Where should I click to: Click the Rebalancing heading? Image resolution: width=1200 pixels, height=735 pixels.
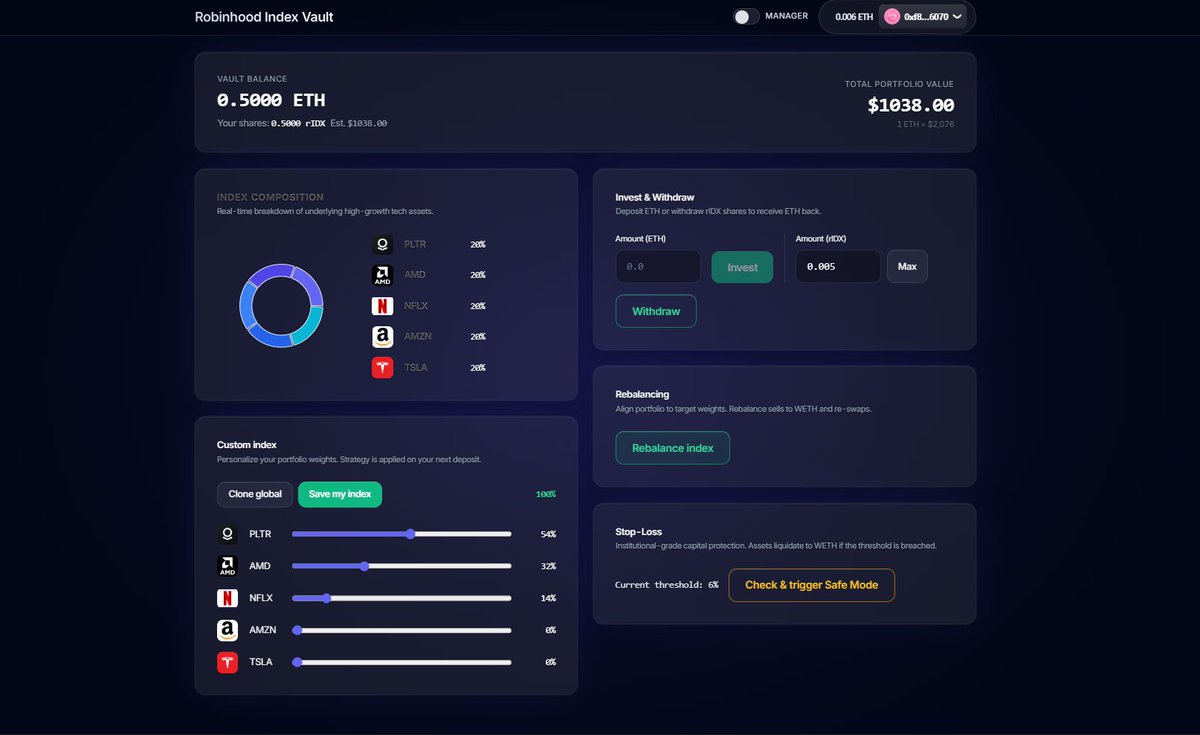coord(643,394)
